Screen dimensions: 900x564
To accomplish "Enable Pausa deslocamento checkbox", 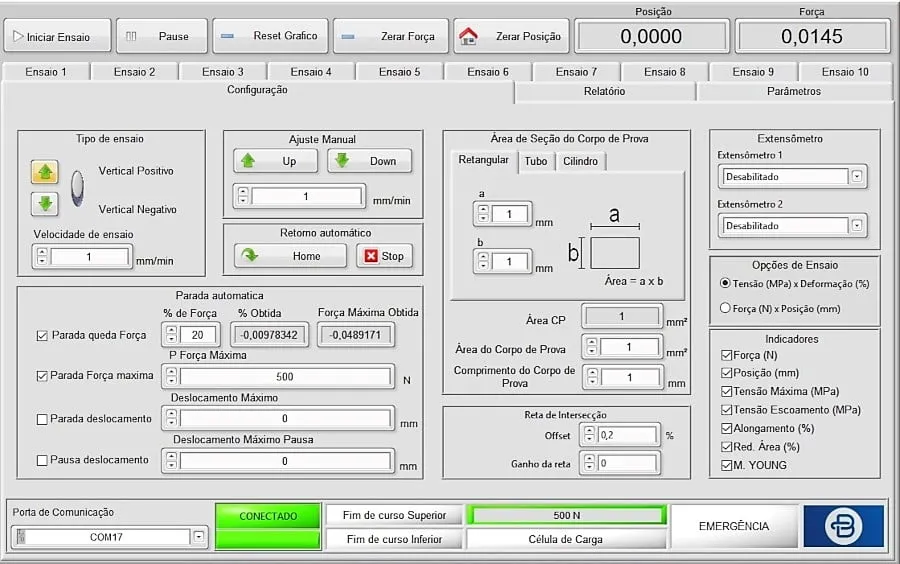I will coord(42,460).
